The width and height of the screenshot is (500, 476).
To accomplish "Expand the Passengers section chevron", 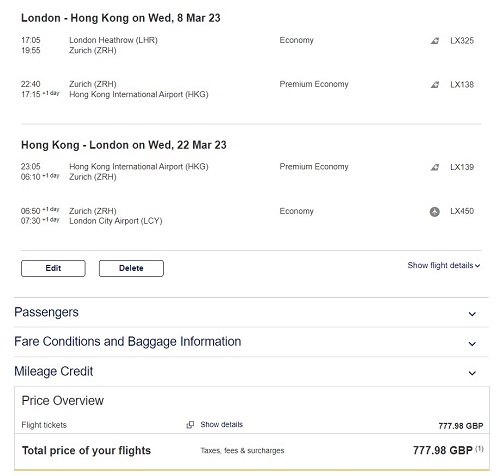I will 472,314.
